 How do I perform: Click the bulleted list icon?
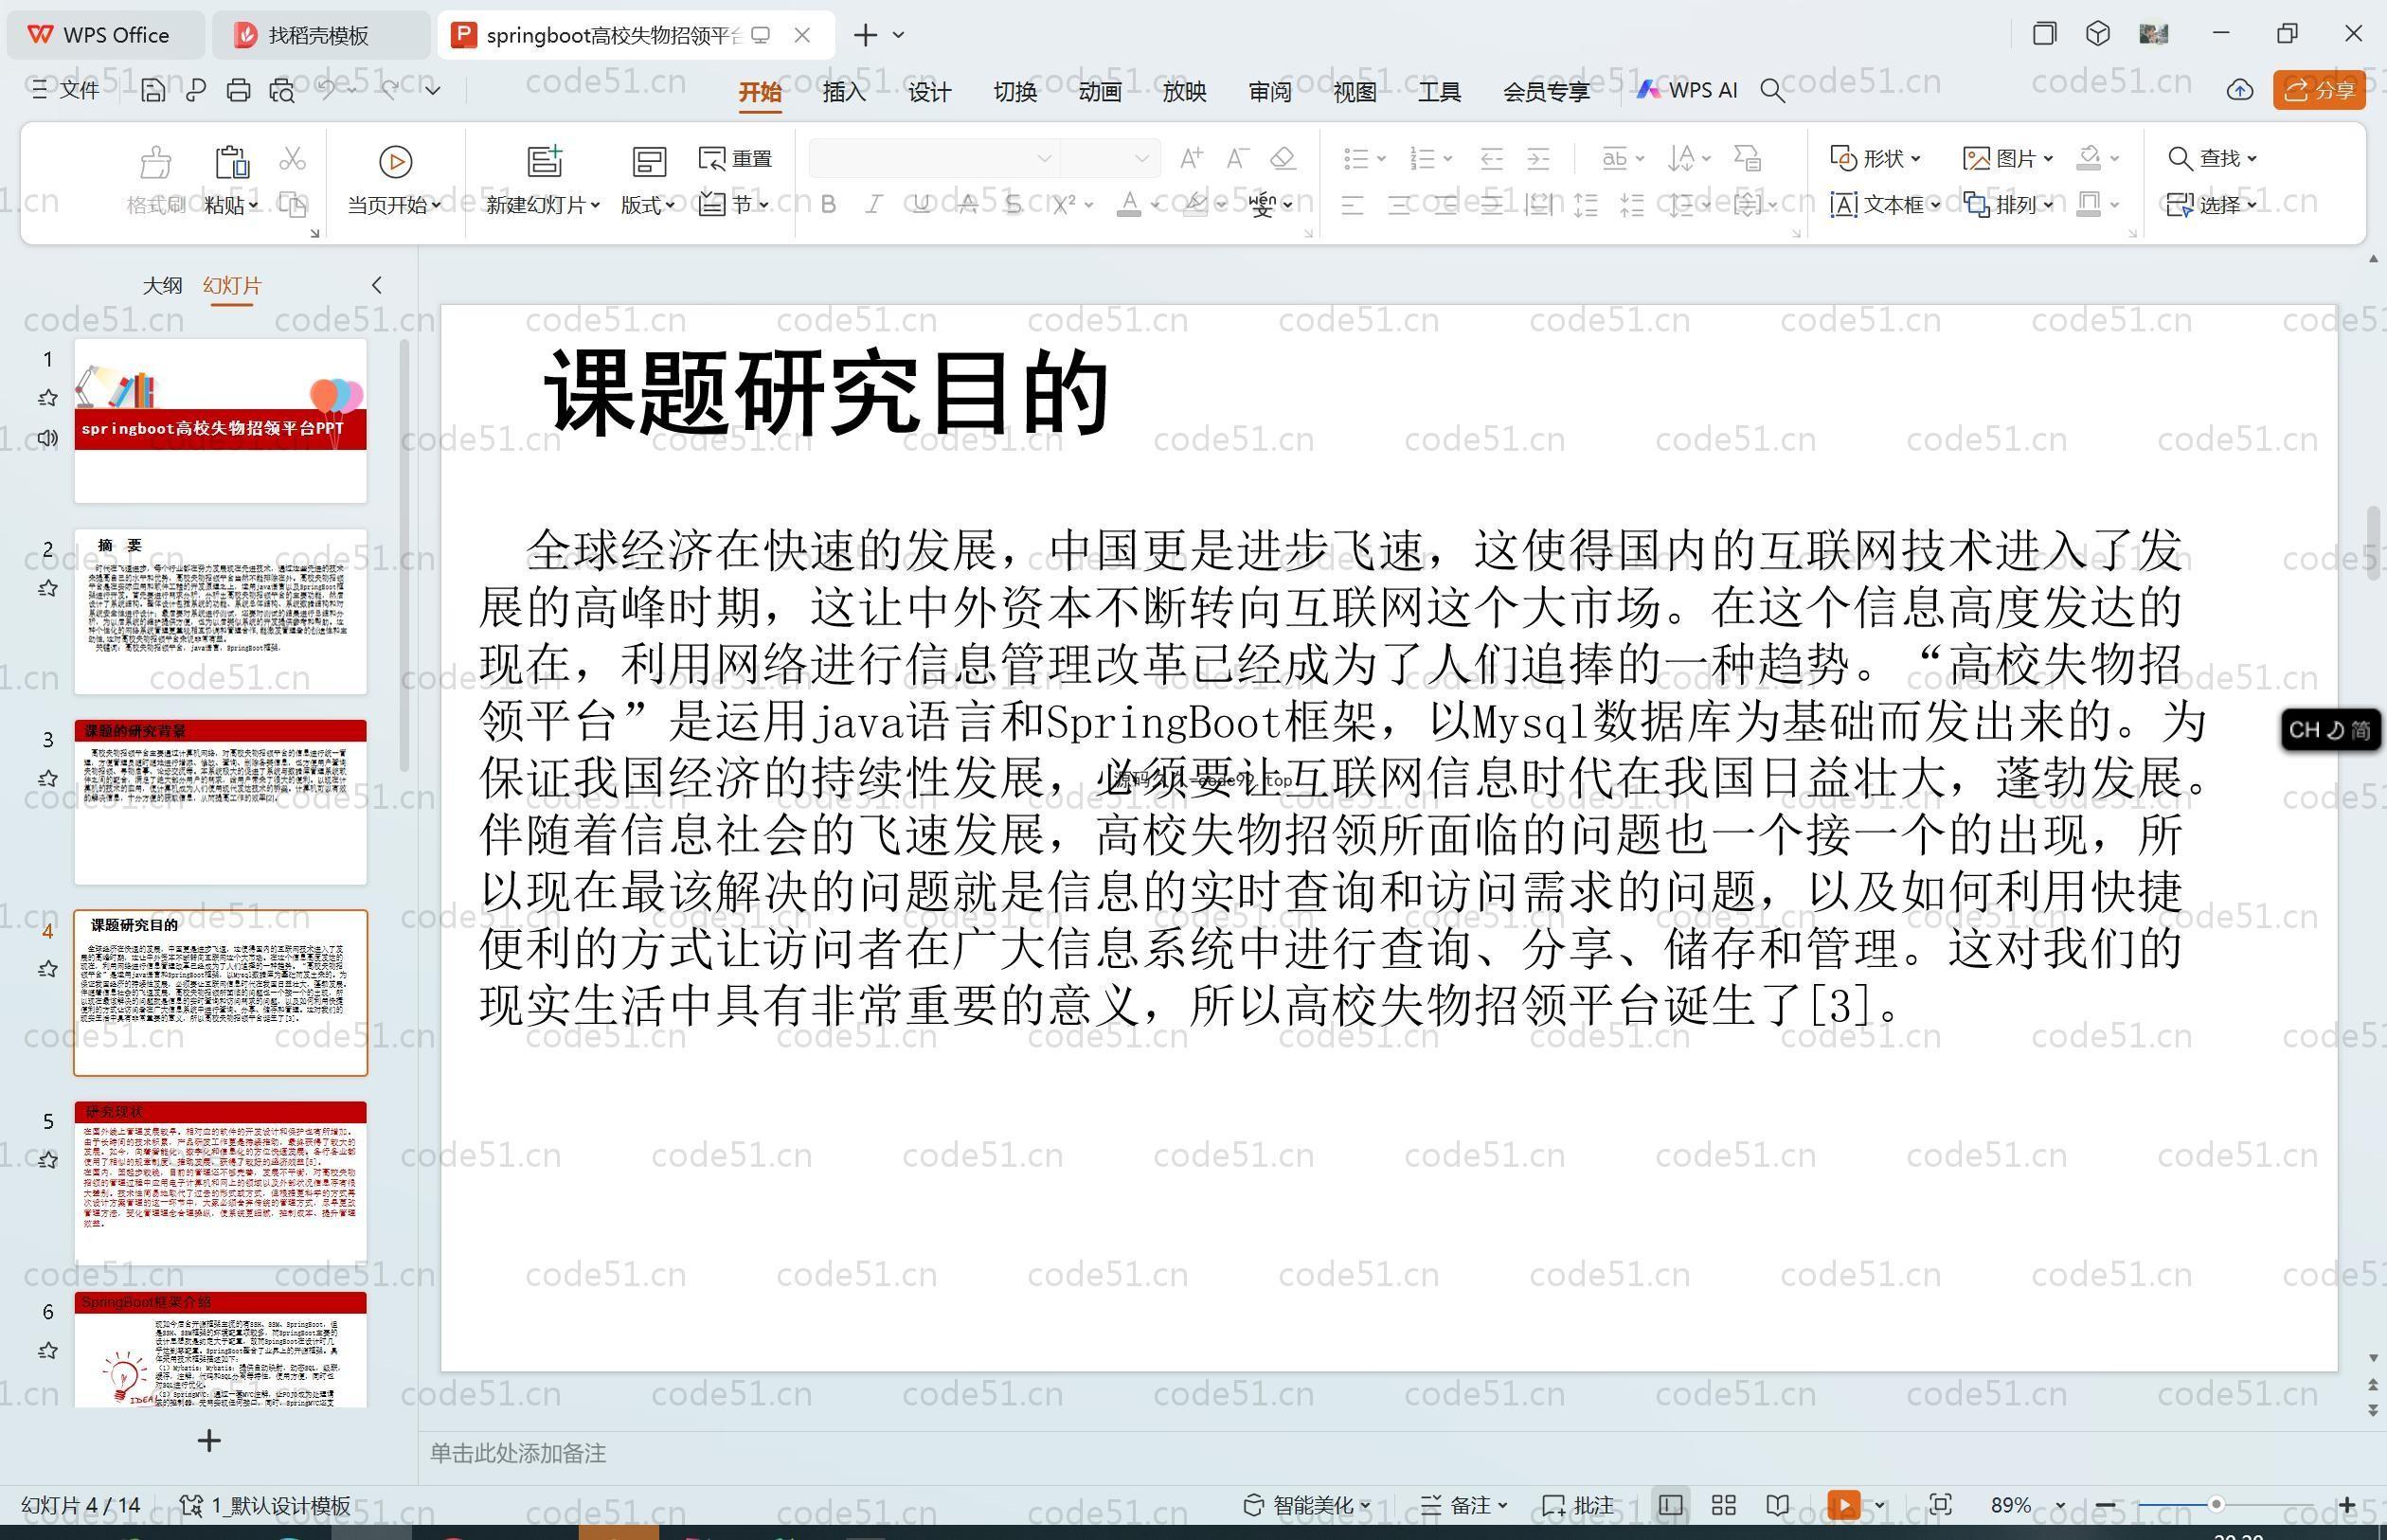coord(1356,158)
